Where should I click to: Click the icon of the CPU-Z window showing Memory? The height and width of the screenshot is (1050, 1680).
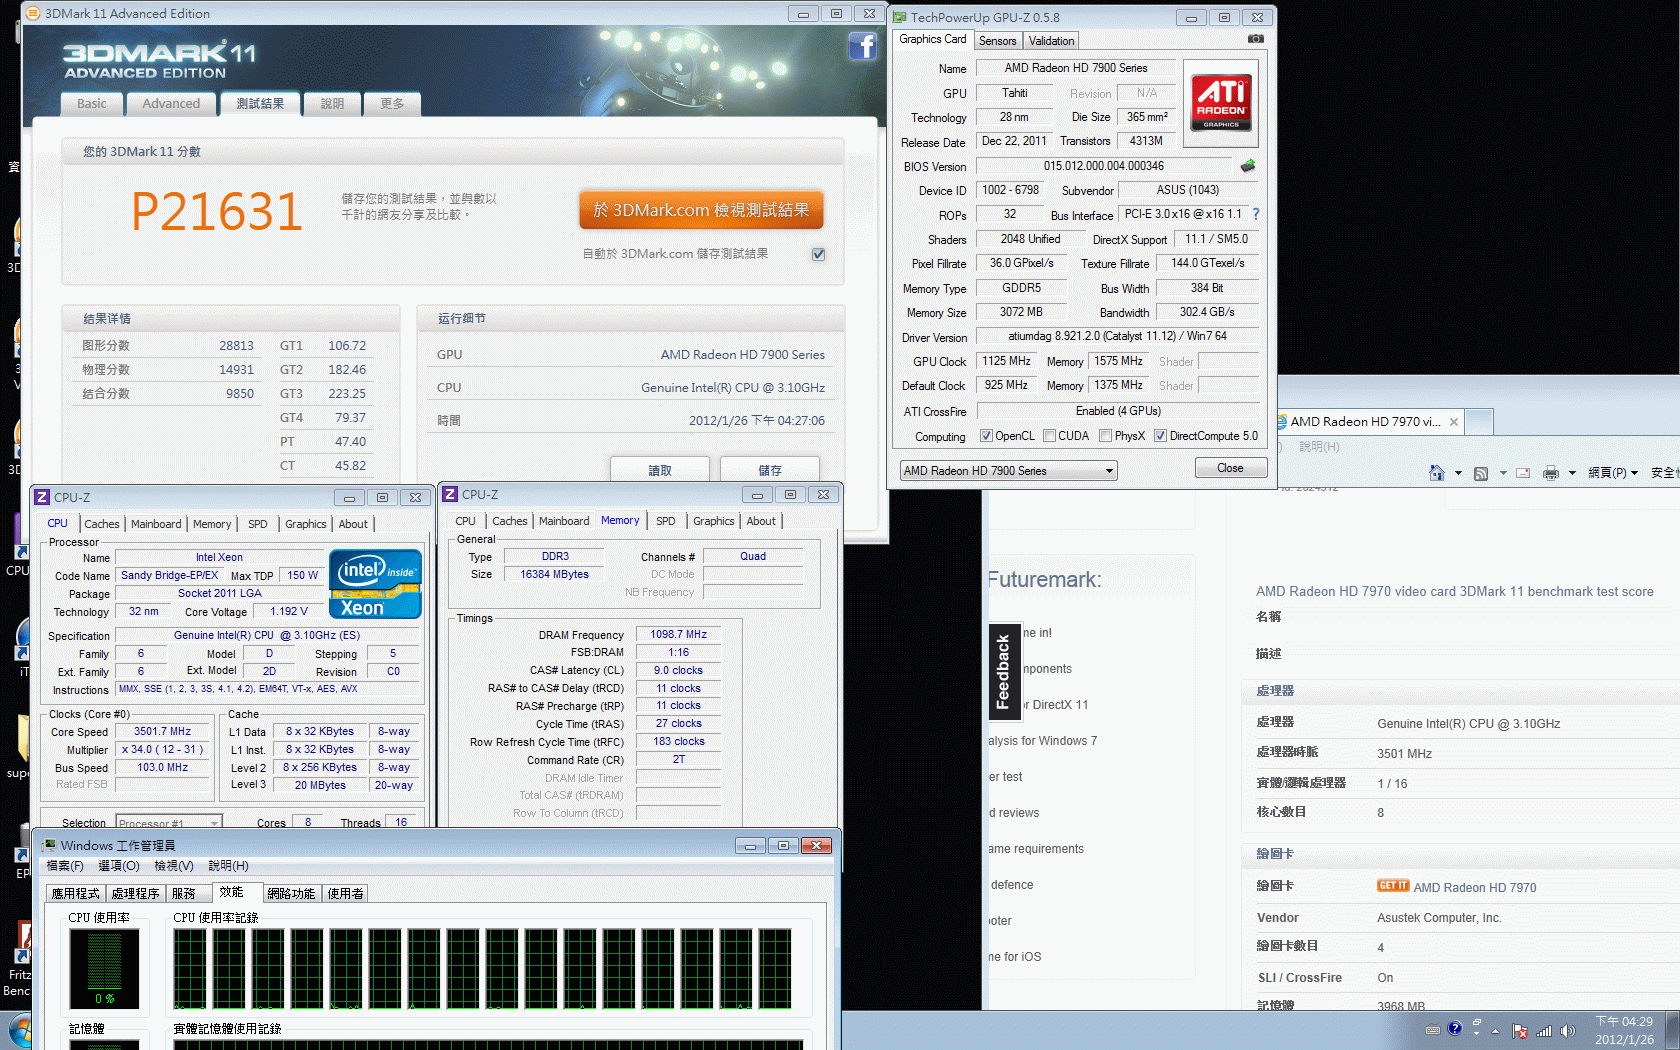point(451,494)
